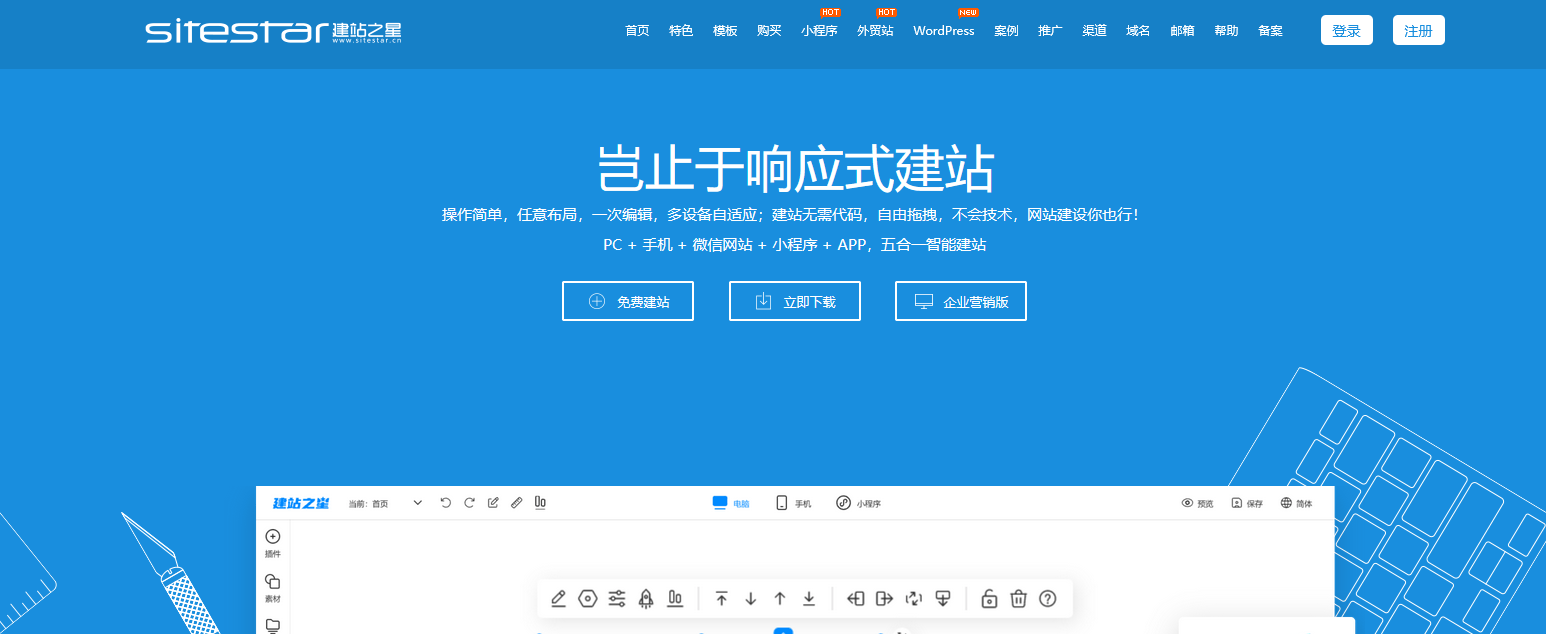1546x634 pixels.
Task: Click the undo arrow in the editor preview
Action: (445, 503)
